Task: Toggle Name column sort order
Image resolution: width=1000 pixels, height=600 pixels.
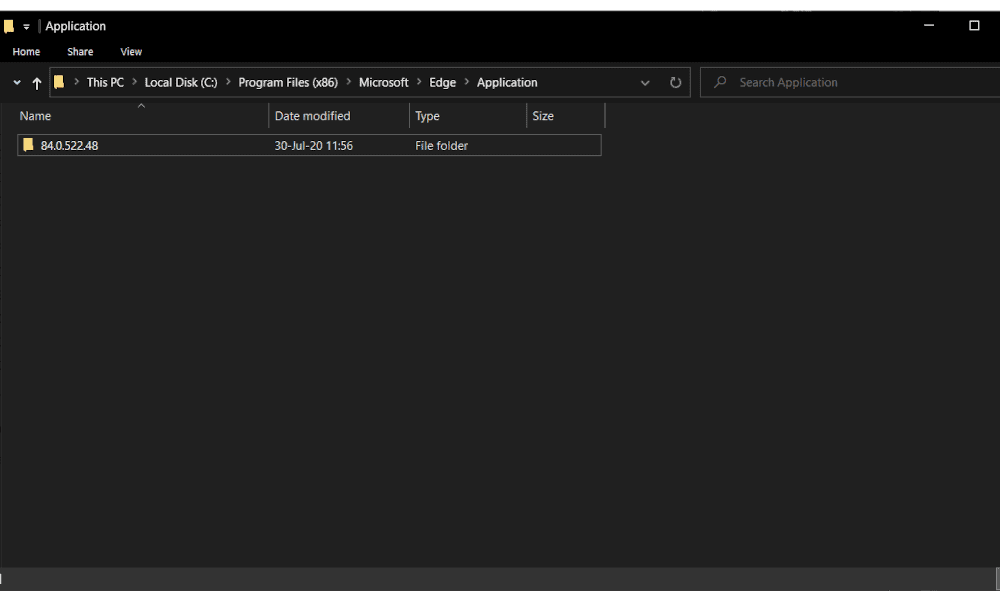Action: coord(35,115)
